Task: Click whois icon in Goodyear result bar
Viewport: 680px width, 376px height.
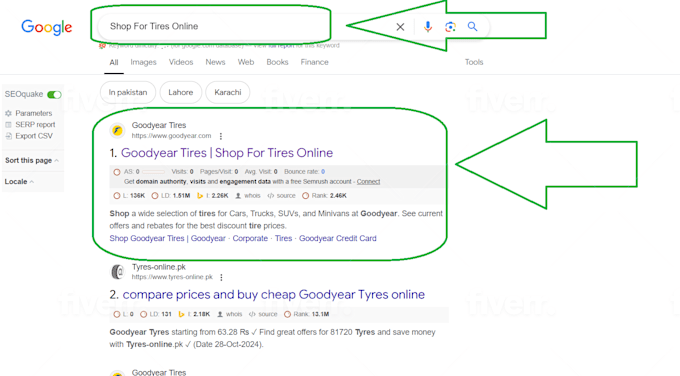Action: coord(238,196)
